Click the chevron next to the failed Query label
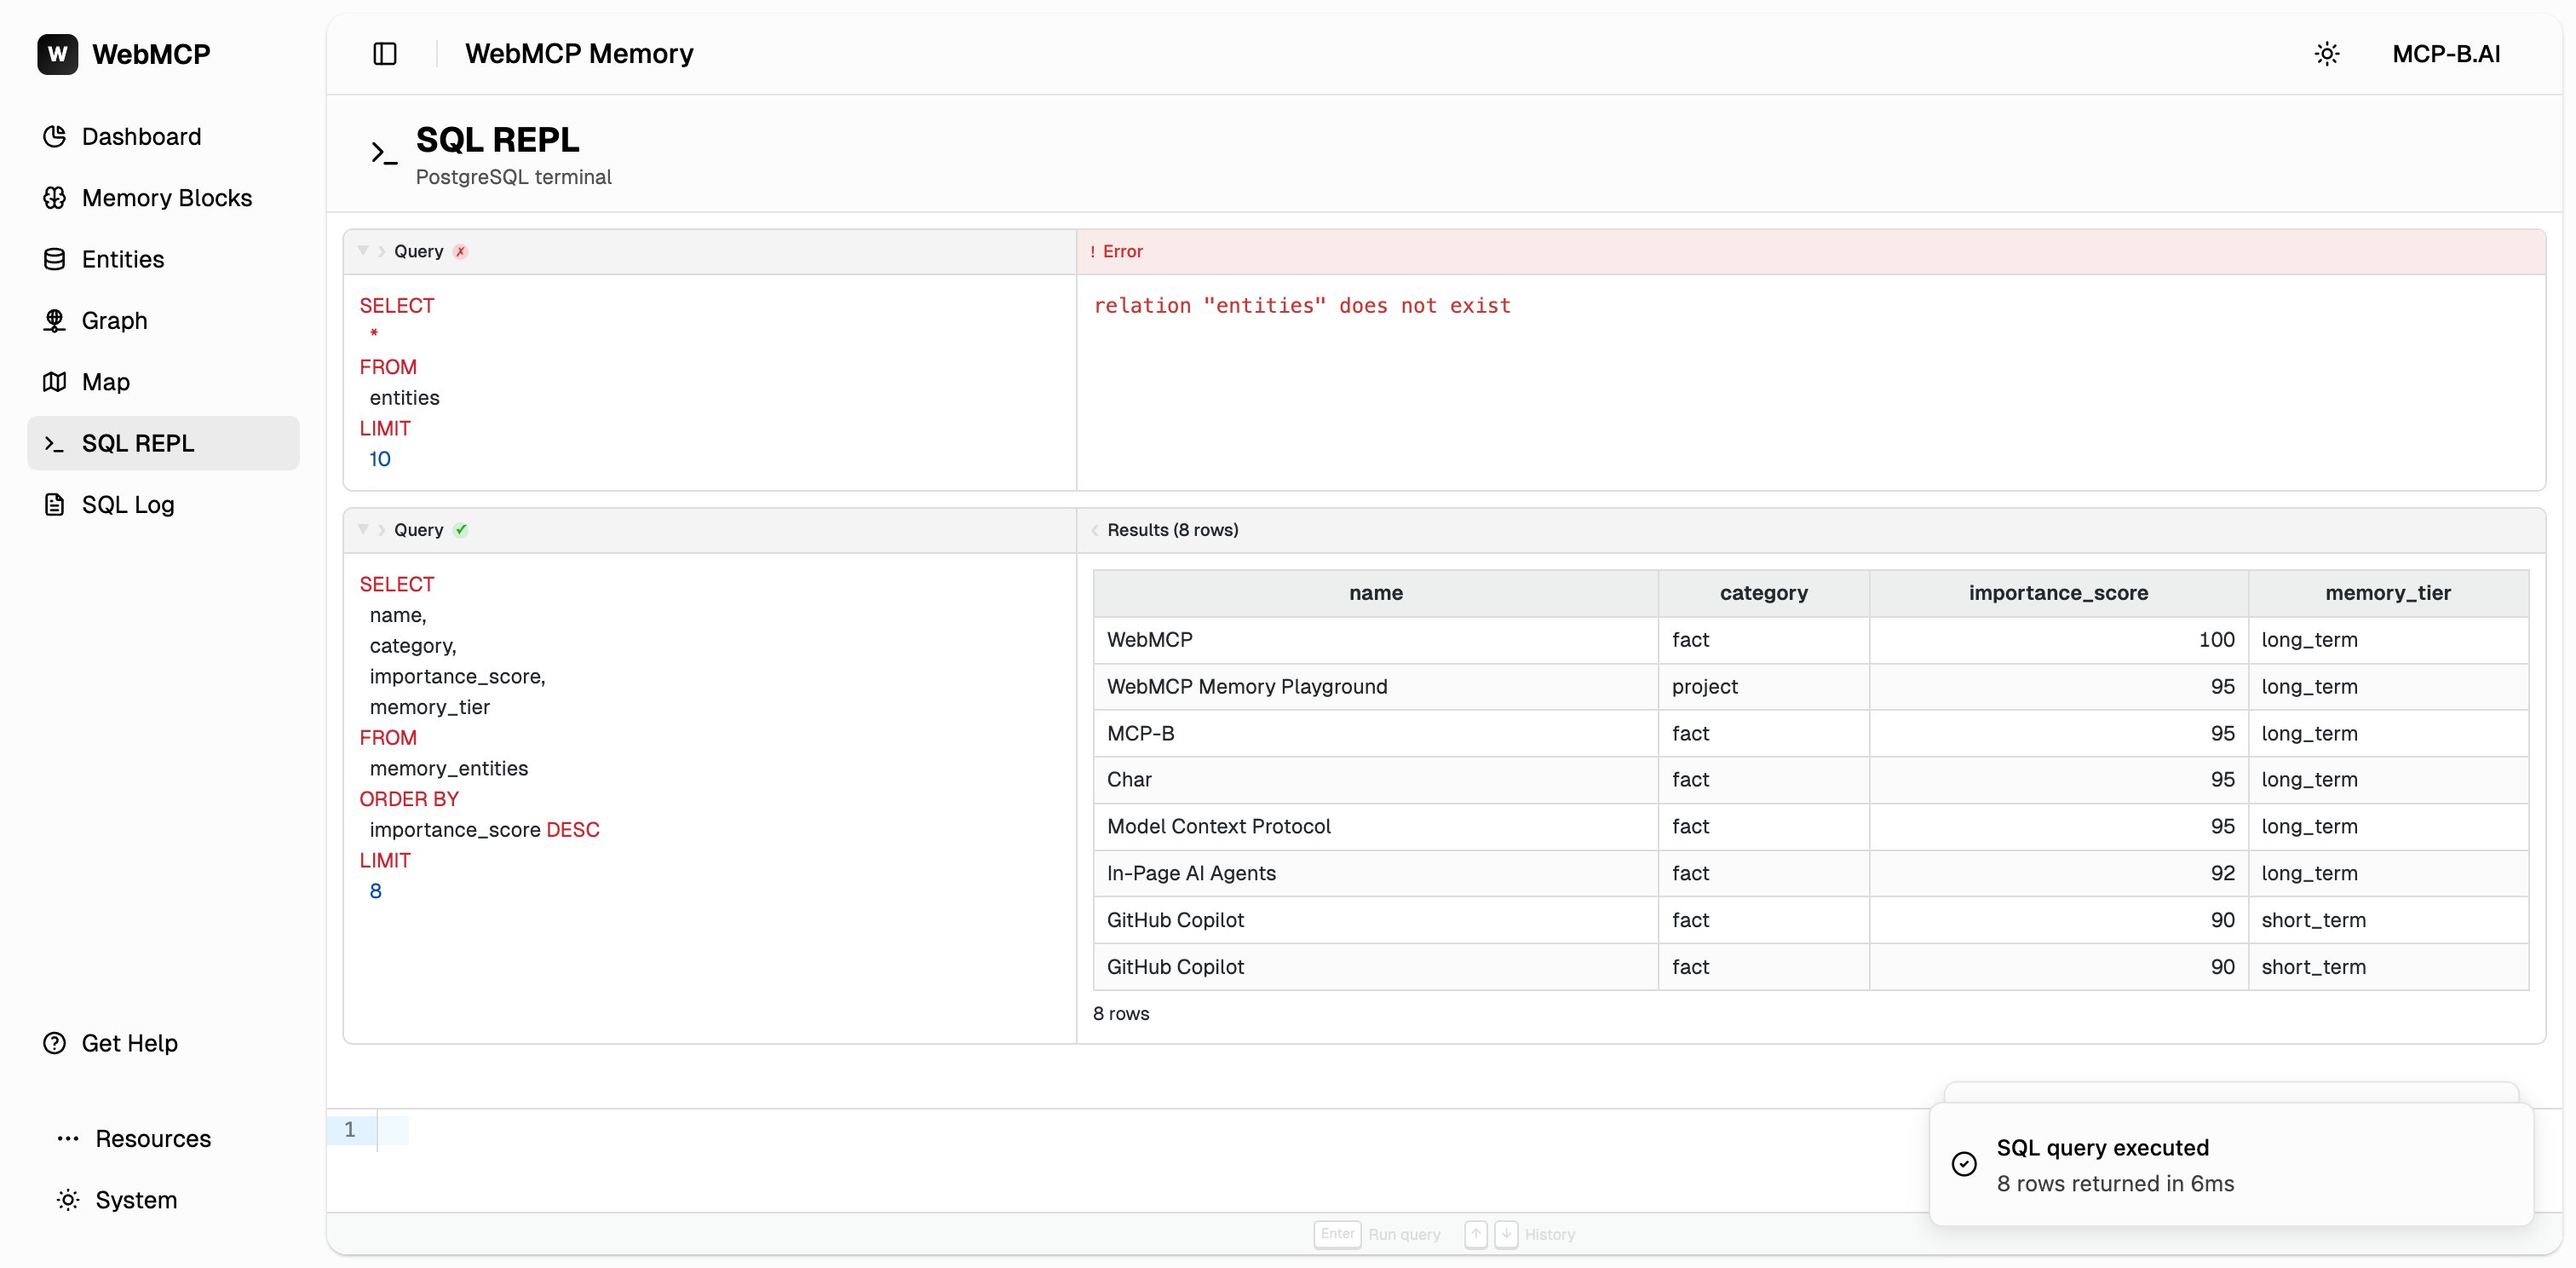The height and width of the screenshot is (1268, 2576). click(381, 251)
